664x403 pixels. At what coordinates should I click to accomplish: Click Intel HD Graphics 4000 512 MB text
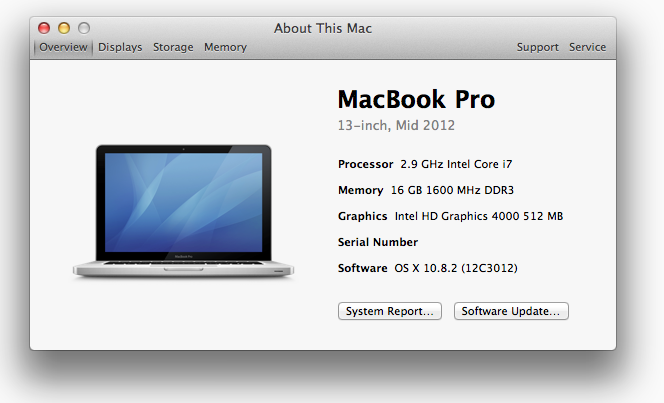pos(479,216)
